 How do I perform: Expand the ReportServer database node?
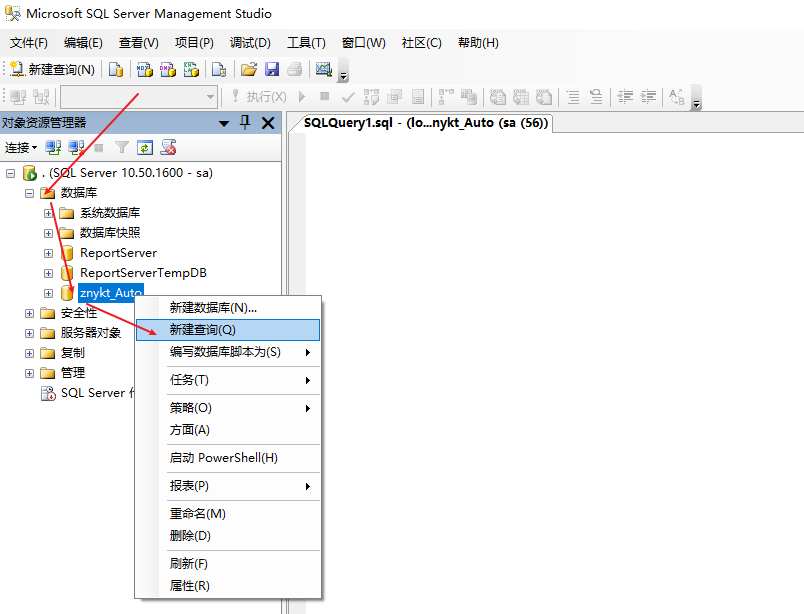[48, 253]
